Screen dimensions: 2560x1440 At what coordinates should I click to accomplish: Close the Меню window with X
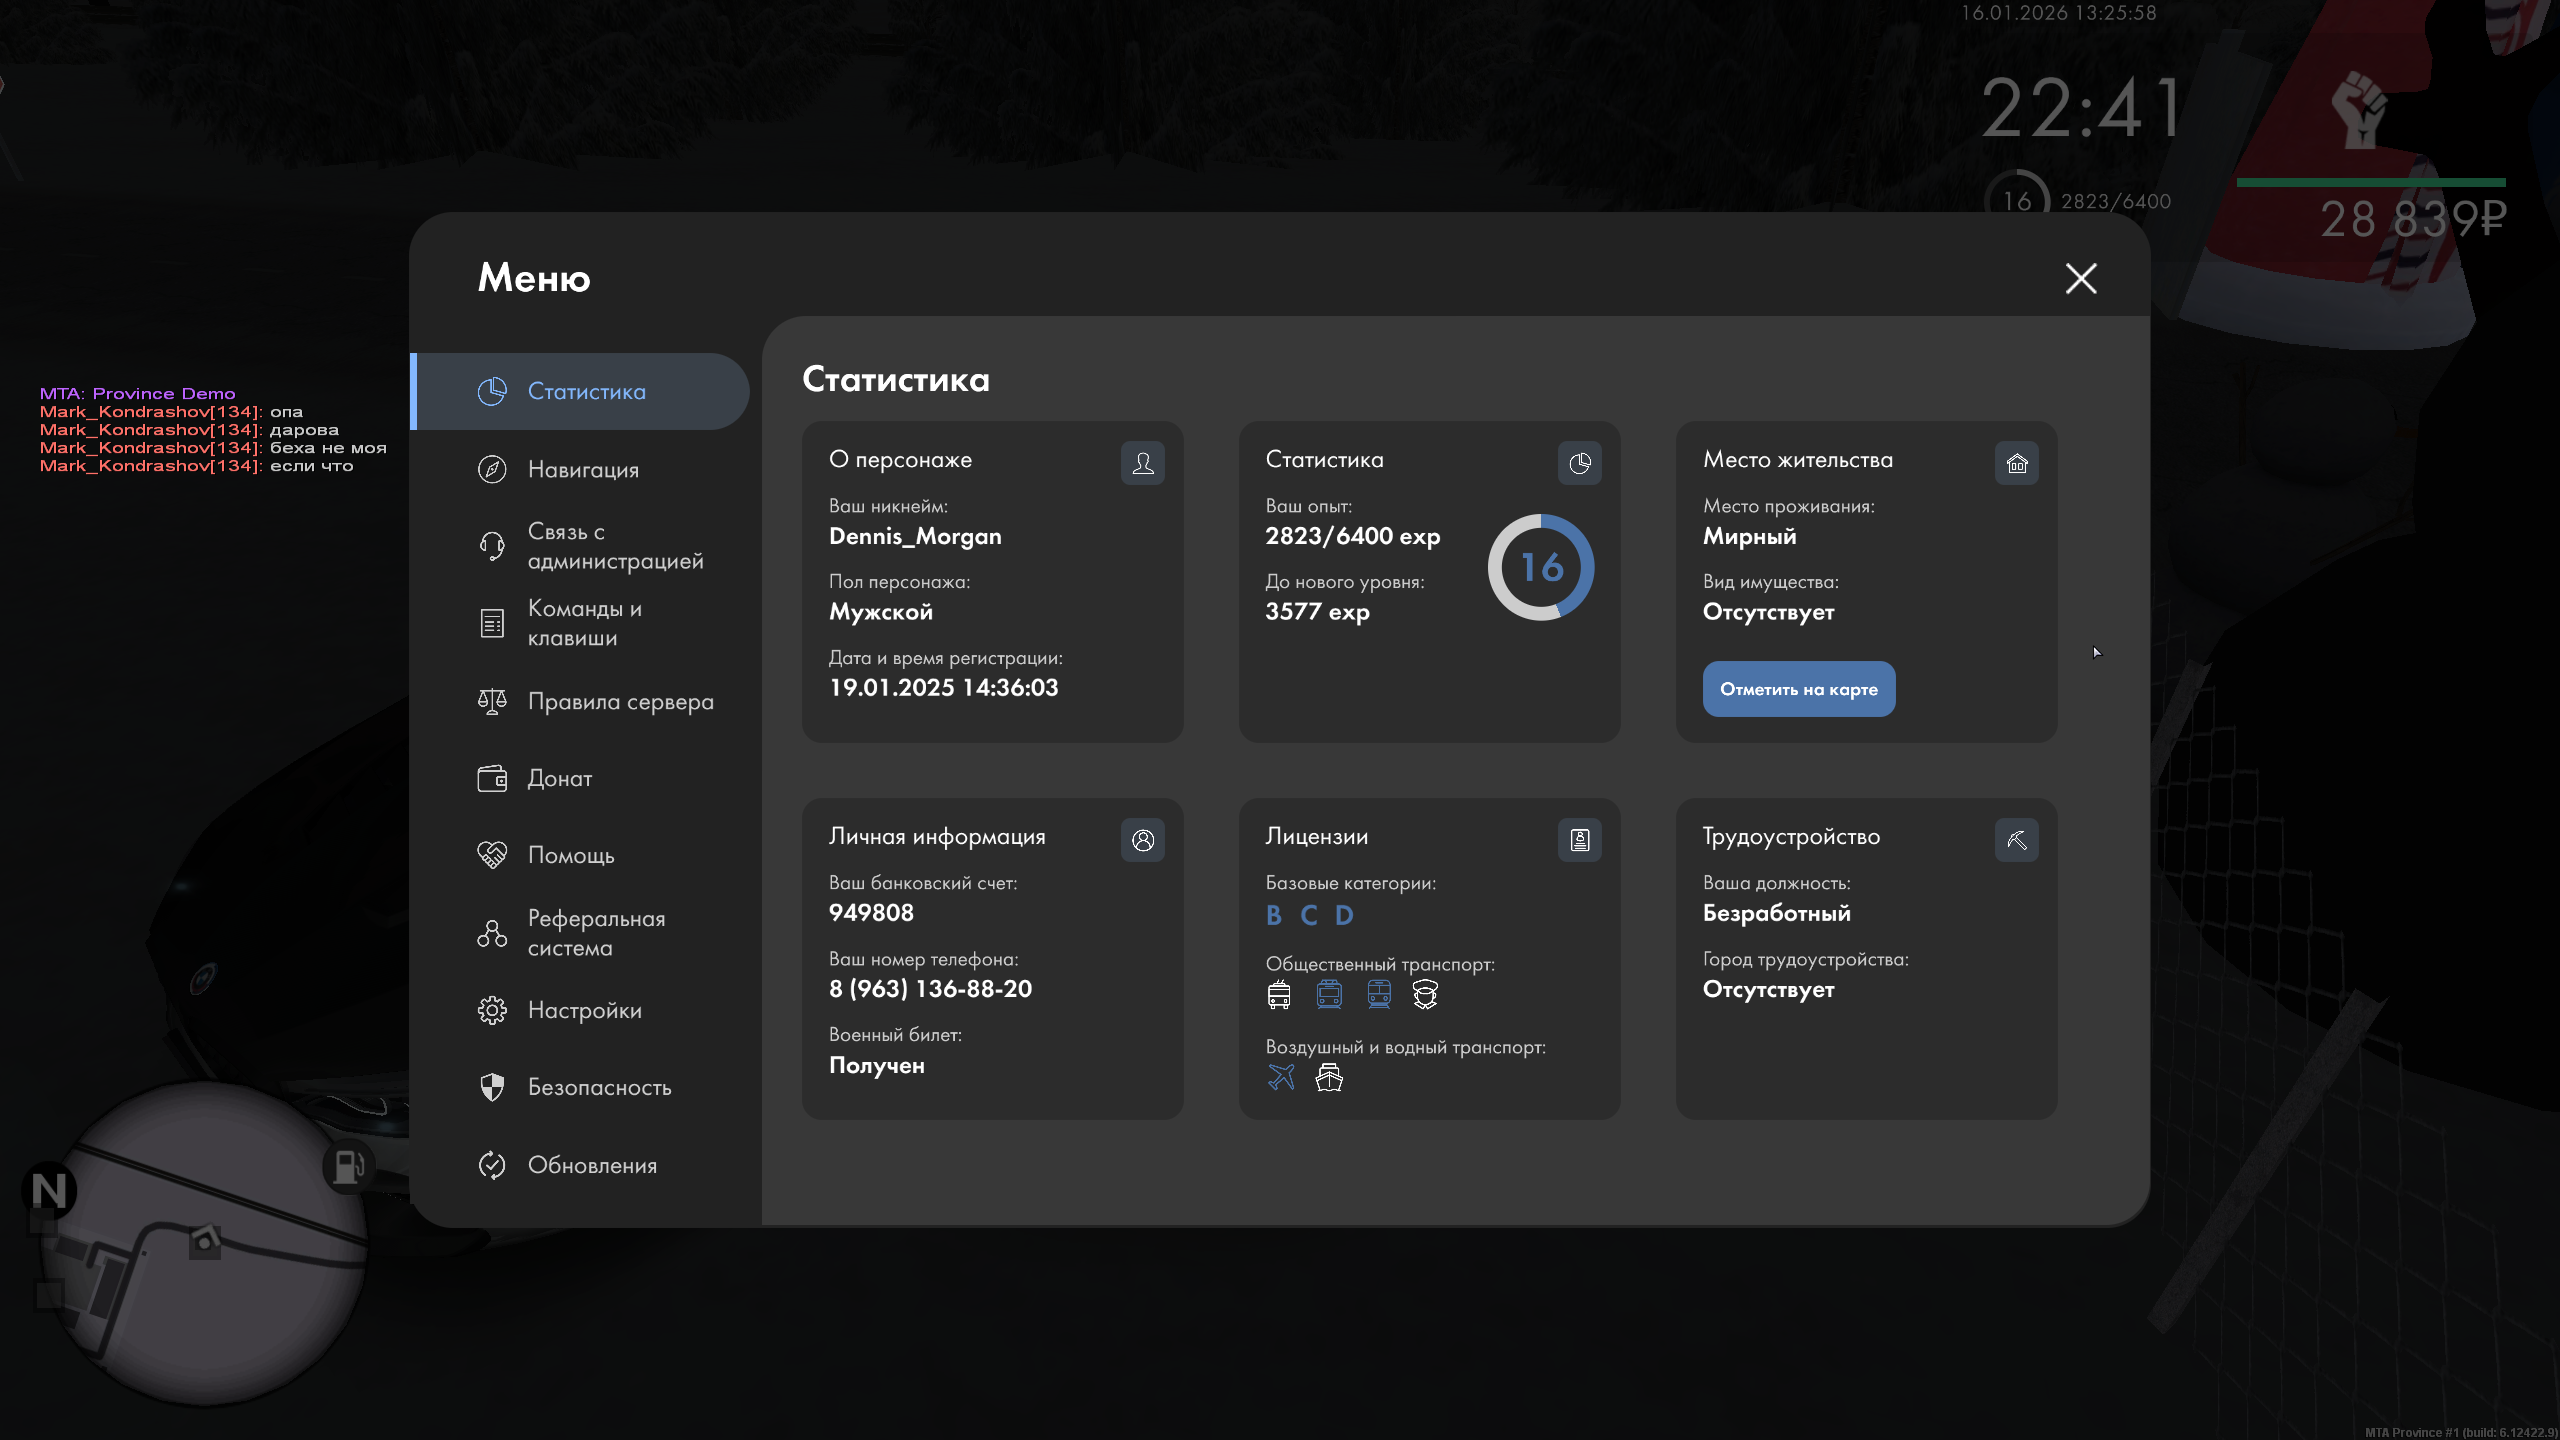coord(2081,278)
